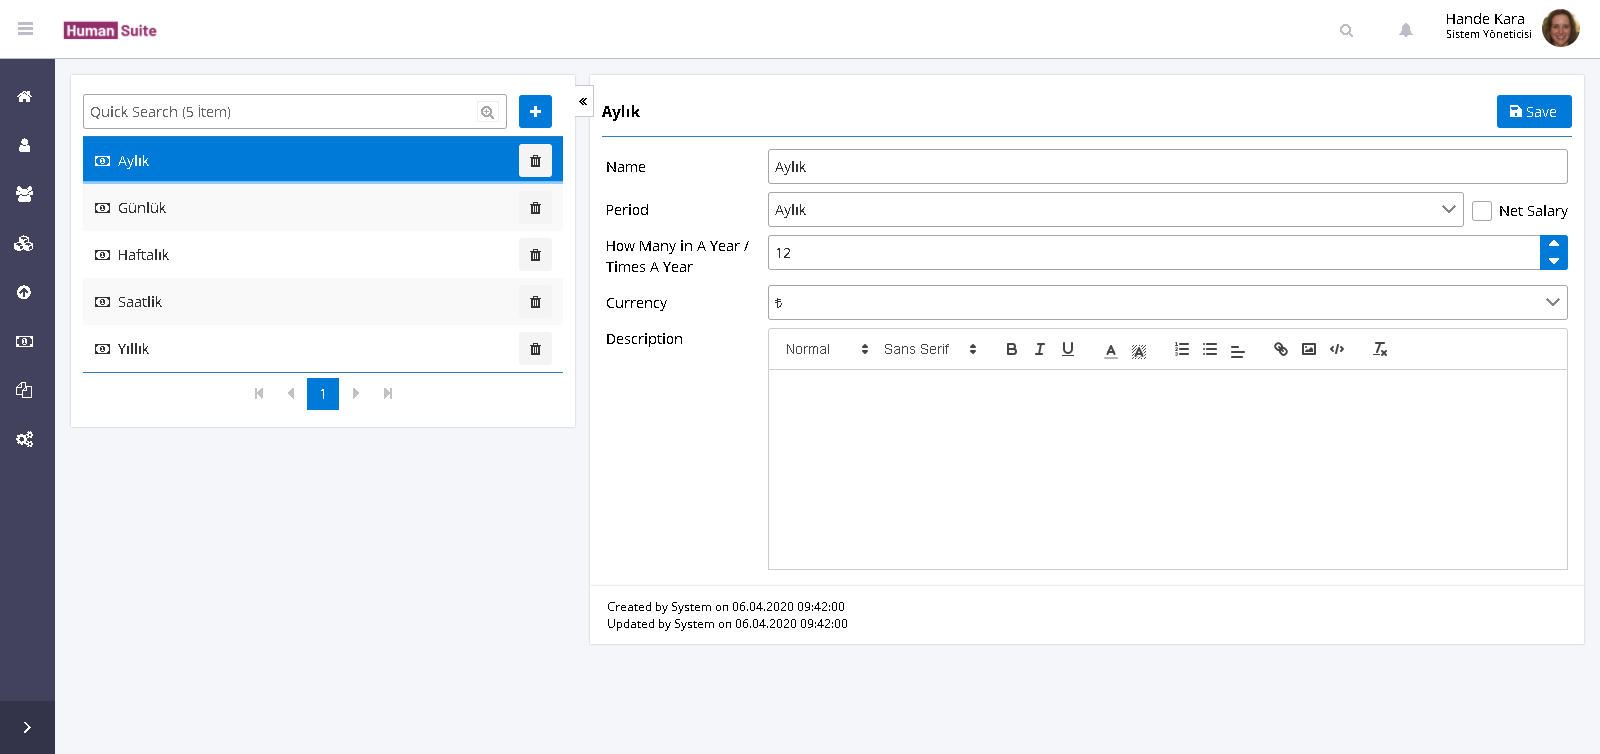Open the hamburger menu at top left
This screenshot has width=1600, height=754.
(x=26, y=29)
